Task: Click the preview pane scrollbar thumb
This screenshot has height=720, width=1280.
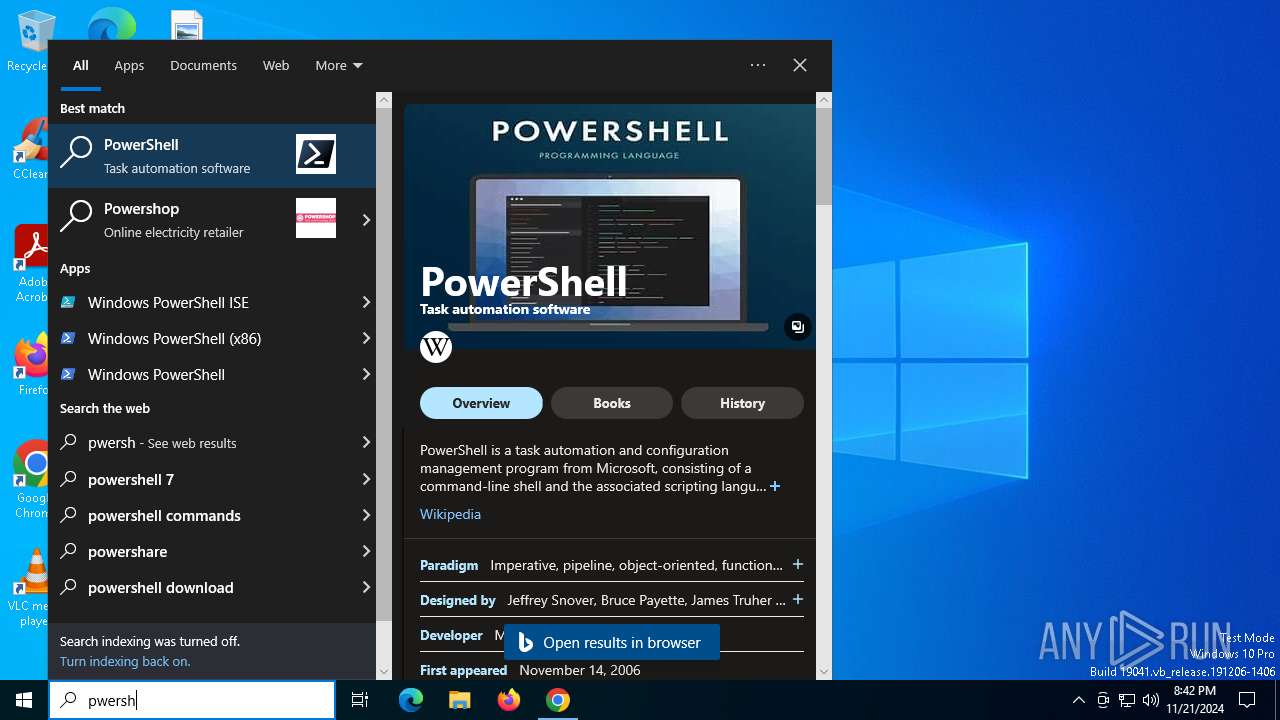Action: (x=824, y=156)
